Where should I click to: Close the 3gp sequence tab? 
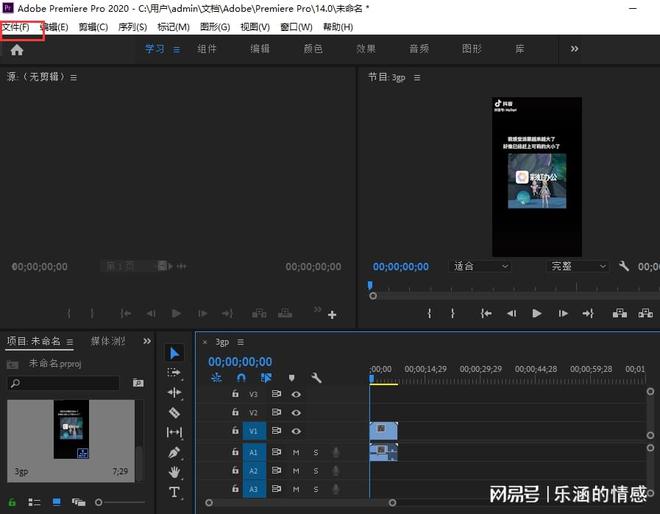tap(205, 342)
